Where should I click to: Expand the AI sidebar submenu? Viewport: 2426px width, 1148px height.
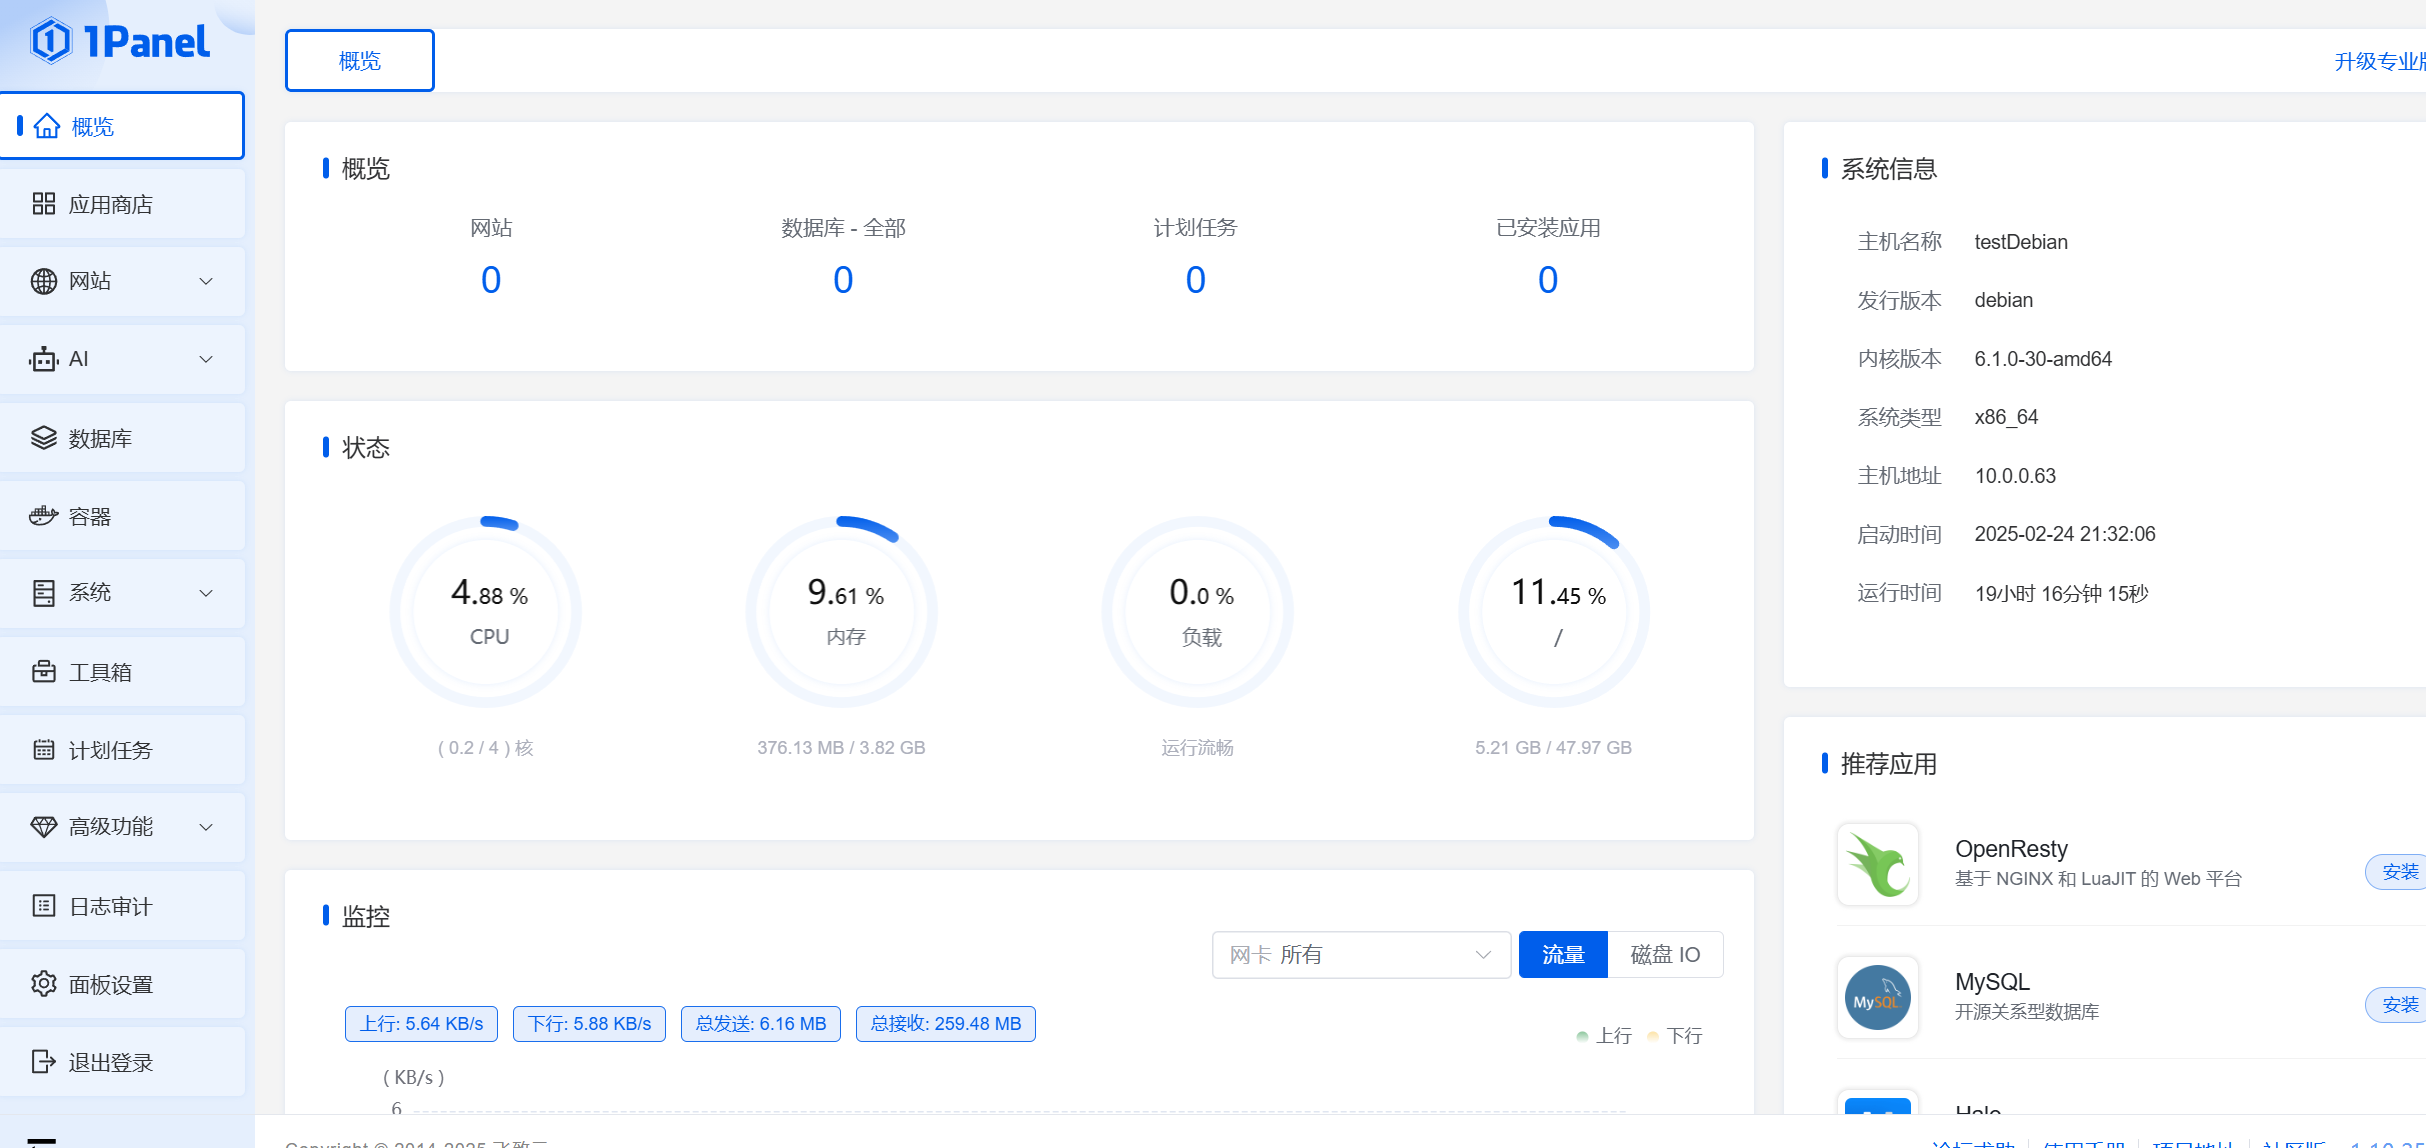tap(206, 360)
